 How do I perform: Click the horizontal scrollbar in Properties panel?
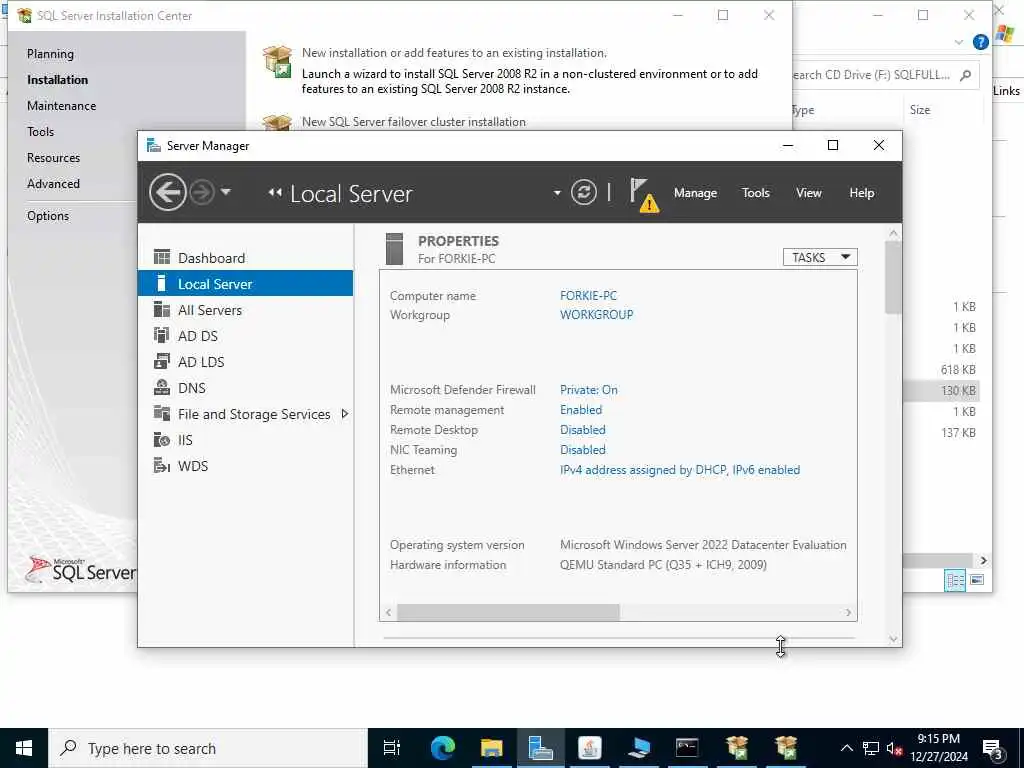tap(508, 613)
